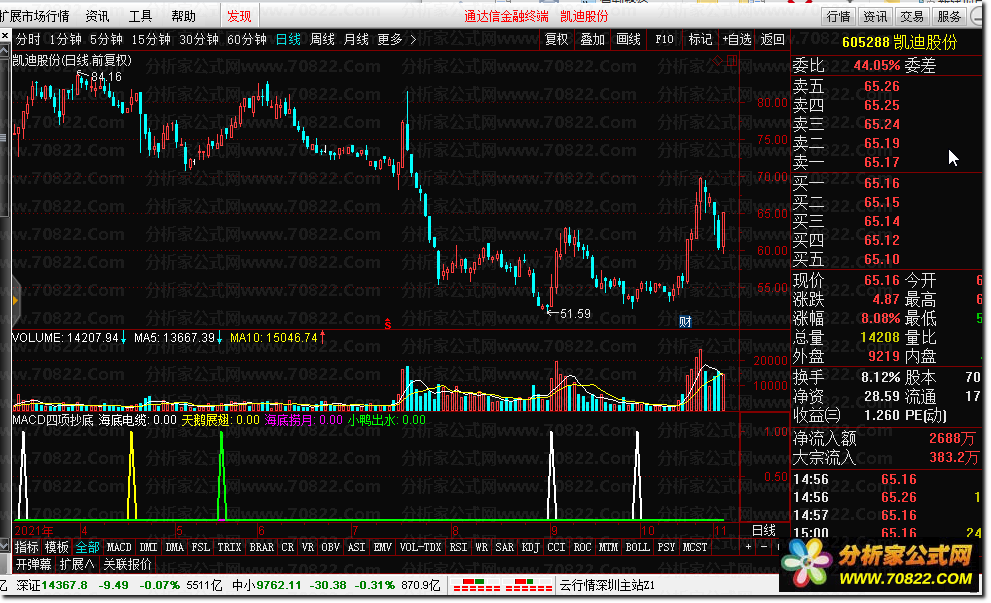
Task: Click the 叠加 toolbar button
Action: pos(592,39)
